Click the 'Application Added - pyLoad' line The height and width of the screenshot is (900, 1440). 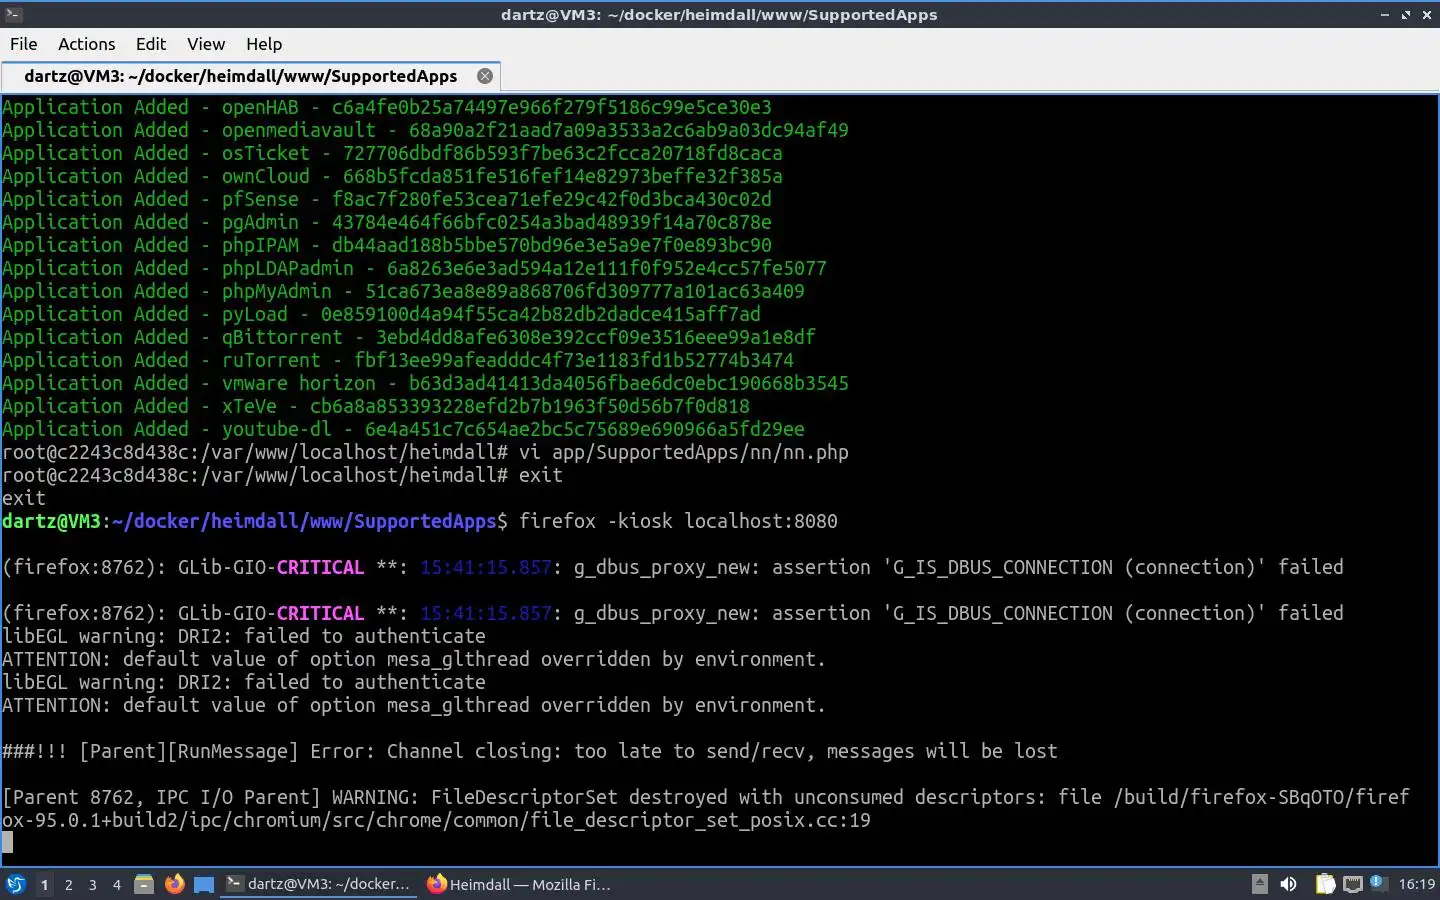[x=381, y=314]
